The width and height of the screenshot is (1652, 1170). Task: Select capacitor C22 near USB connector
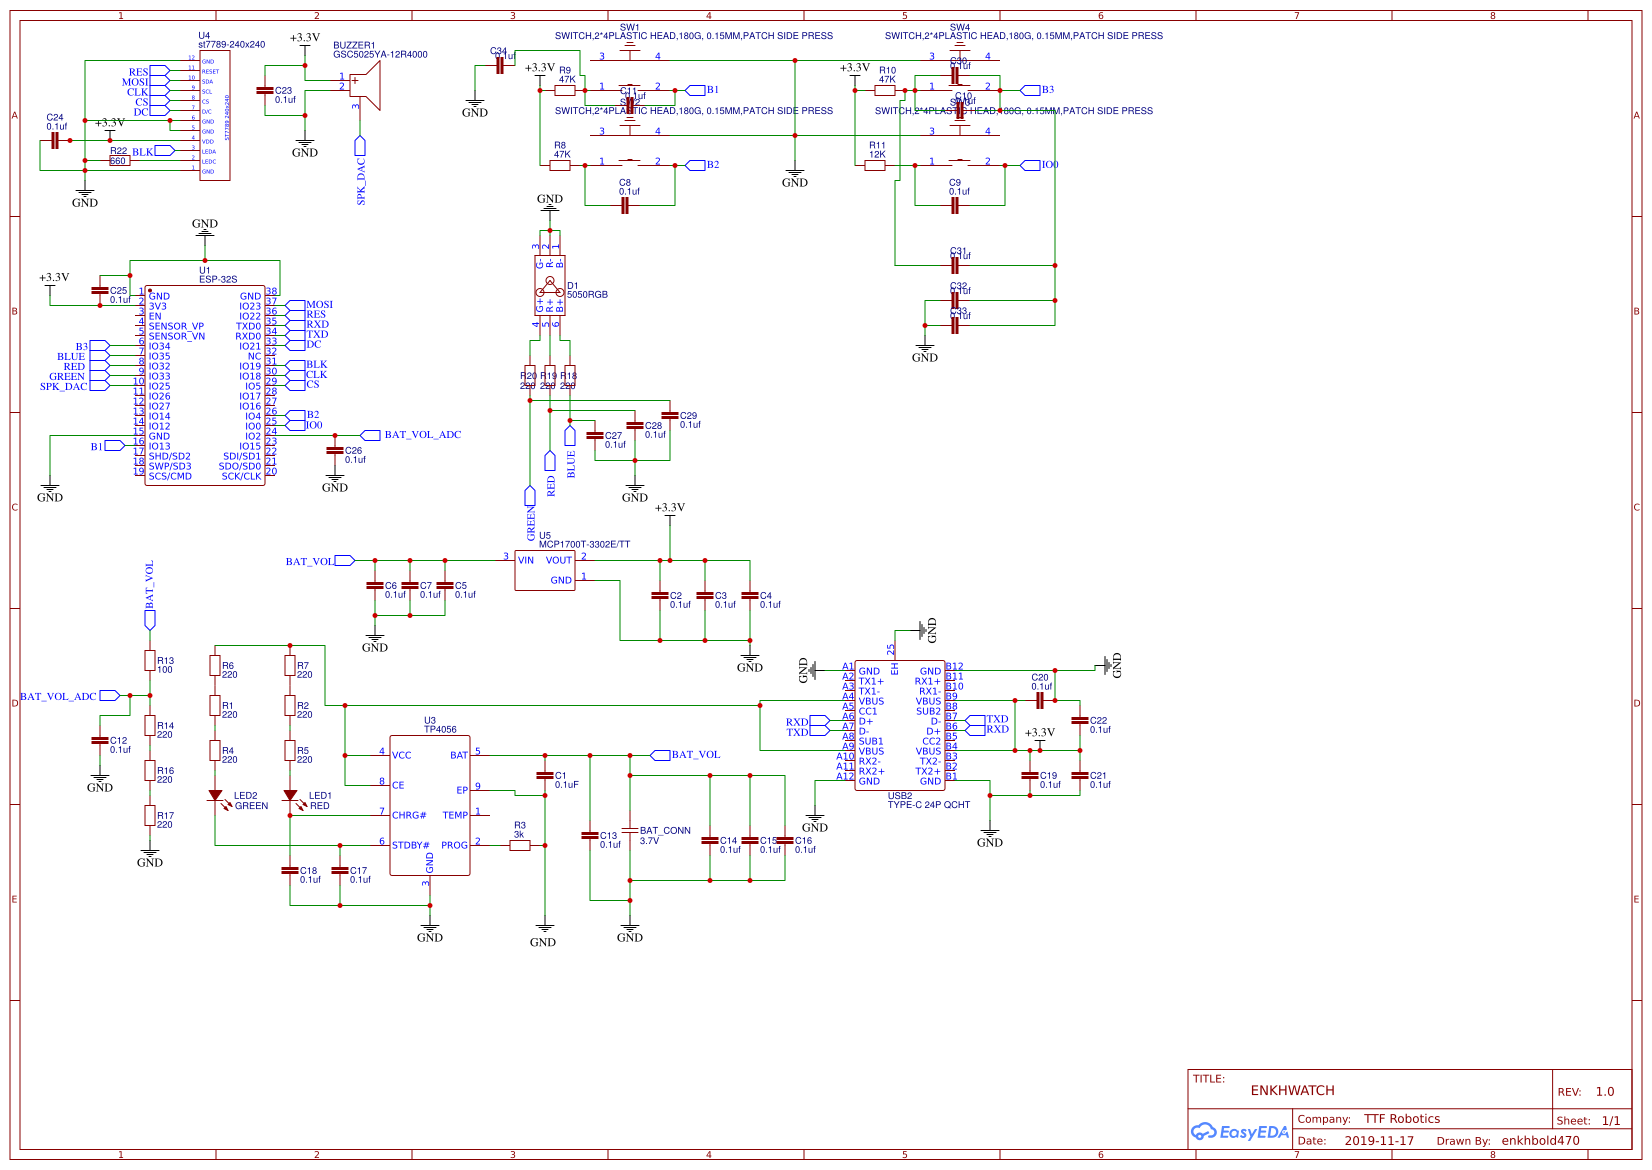point(1080,720)
